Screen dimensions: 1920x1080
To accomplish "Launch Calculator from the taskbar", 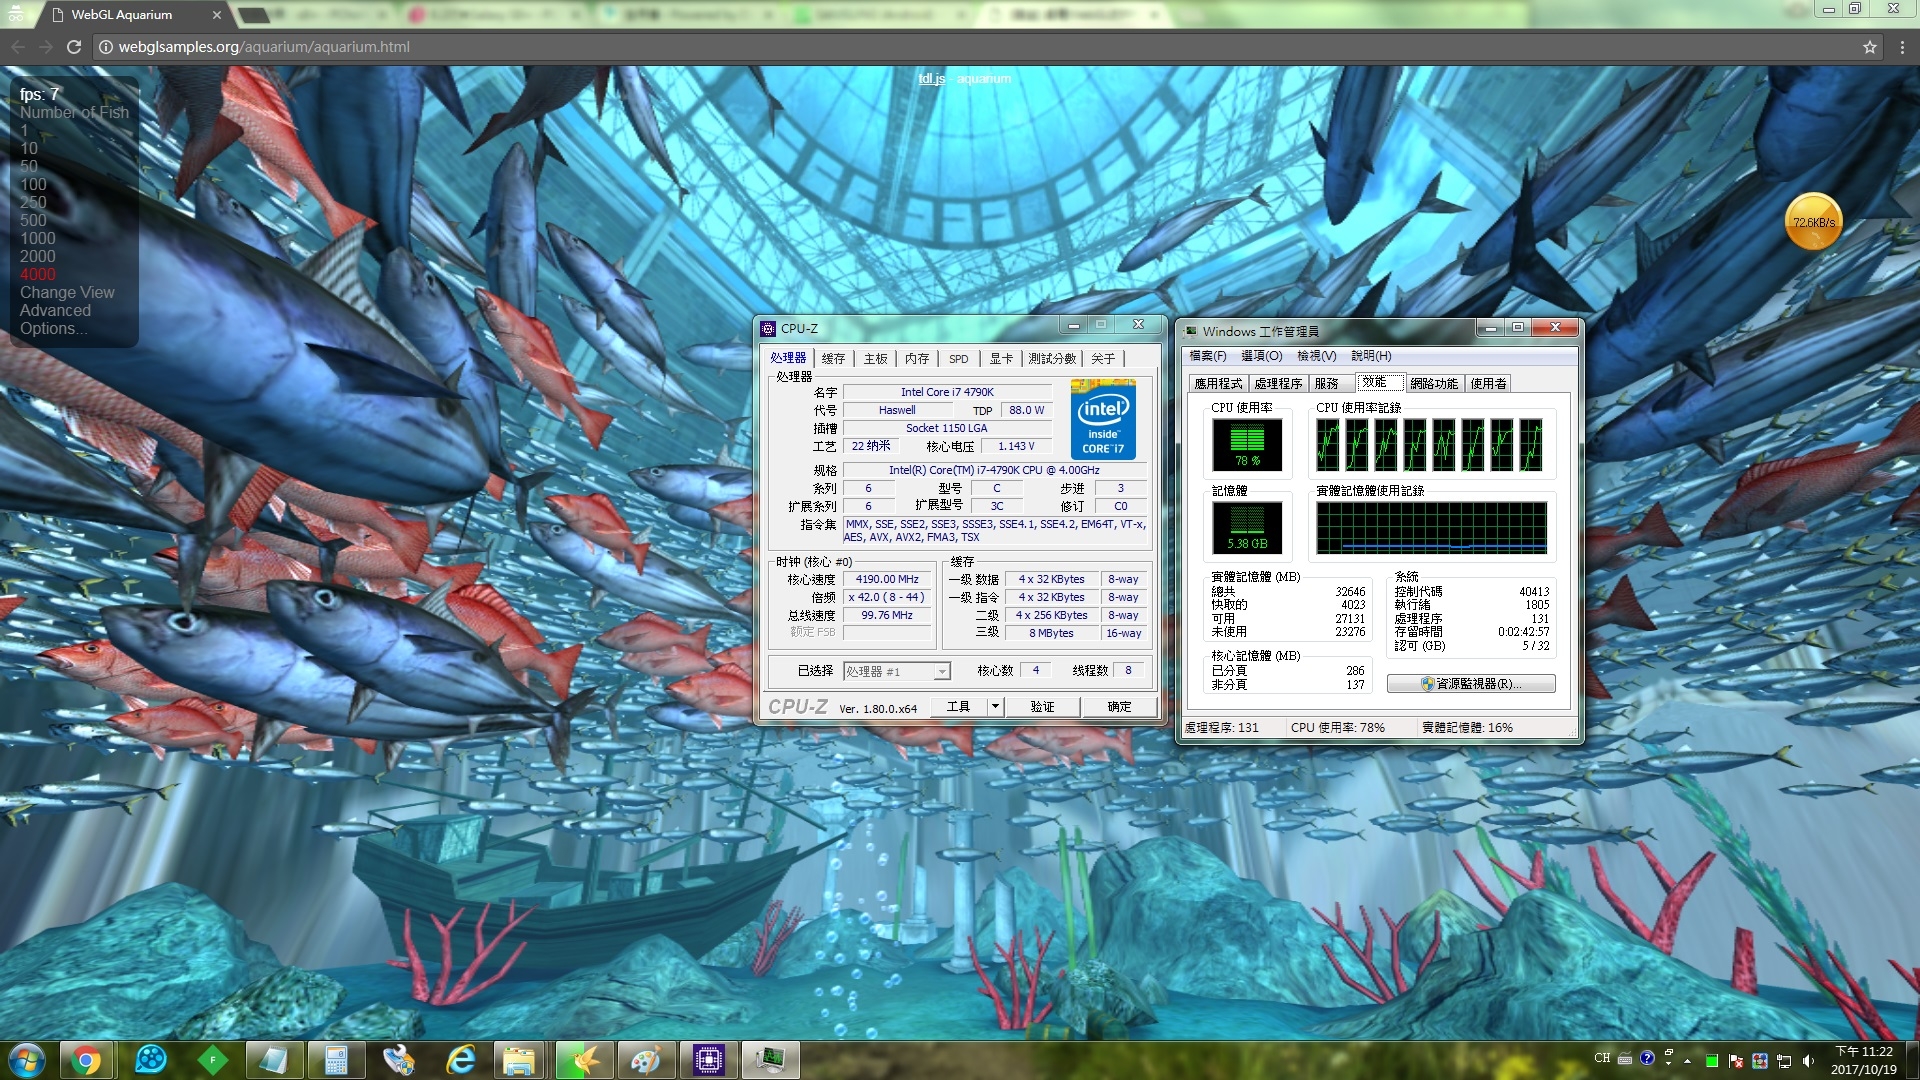I will click(x=336, y=1060).
